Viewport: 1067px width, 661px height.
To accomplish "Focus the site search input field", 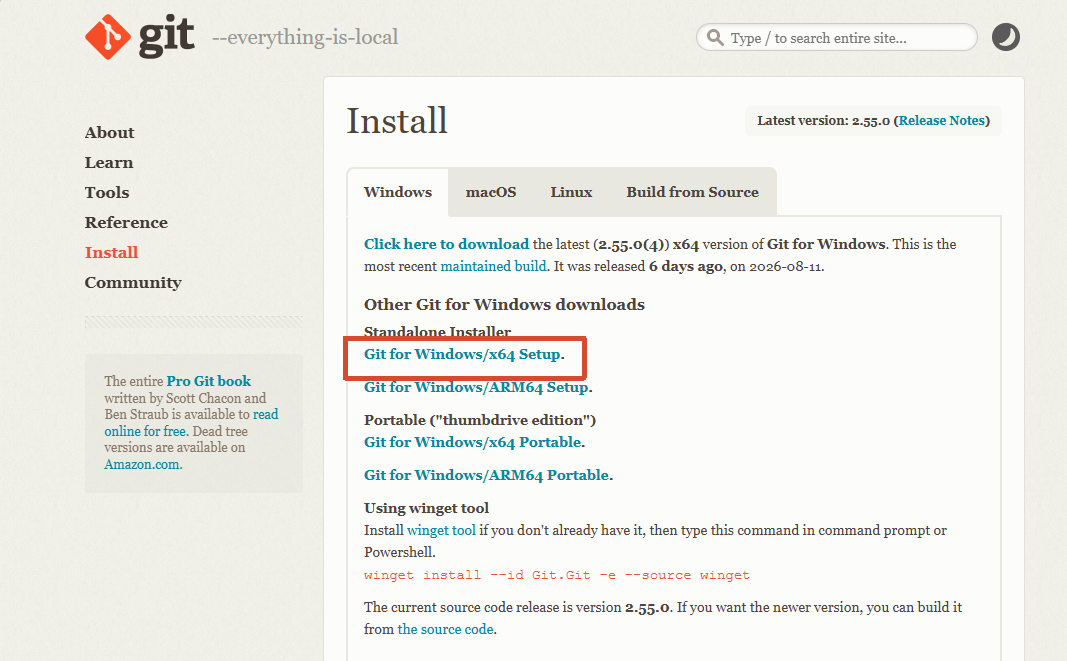I will (x=836, y=37).
